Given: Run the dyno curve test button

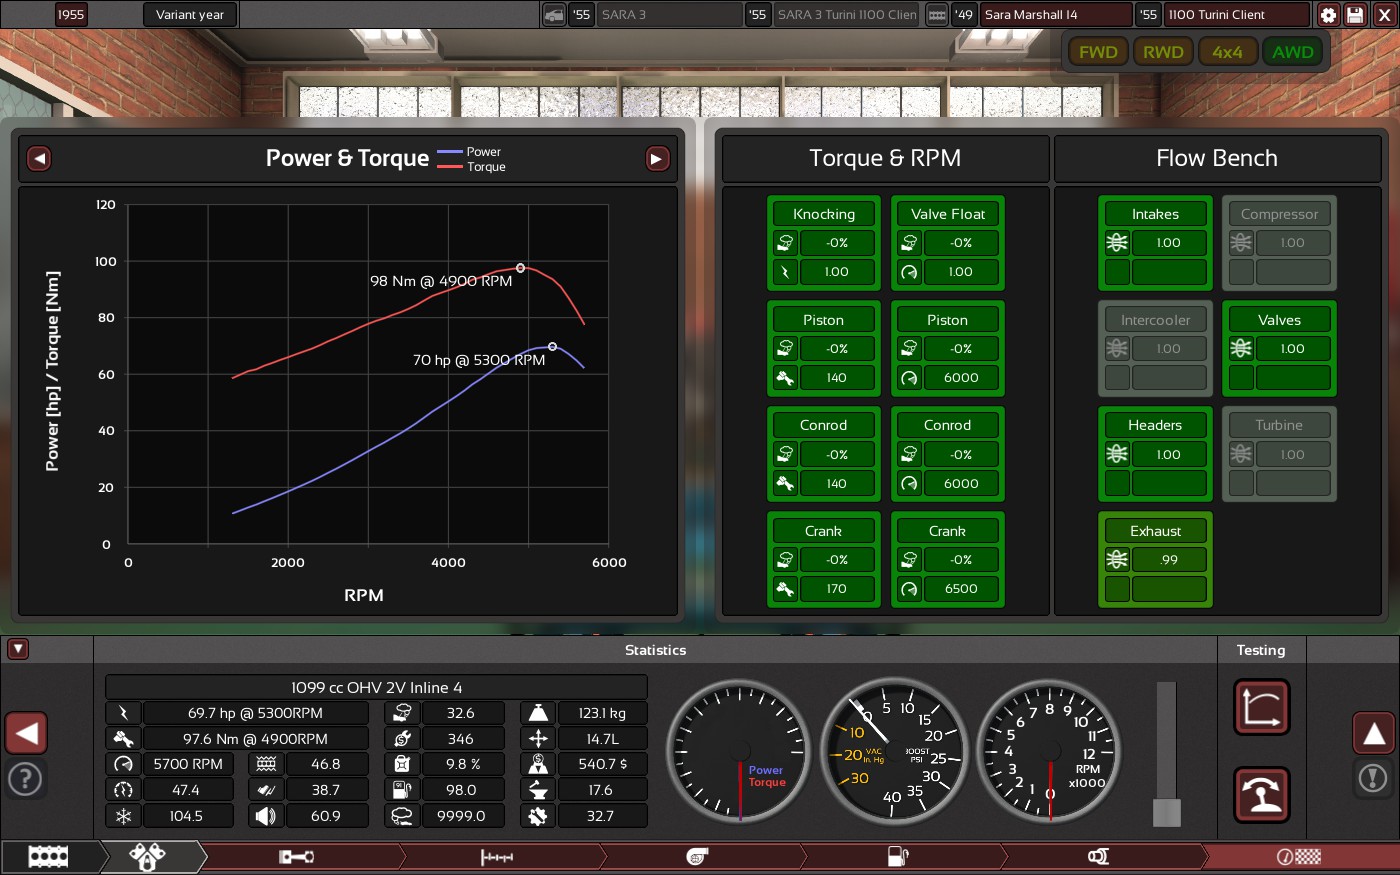Looking at the screenshot, I should pos(1261,707).
